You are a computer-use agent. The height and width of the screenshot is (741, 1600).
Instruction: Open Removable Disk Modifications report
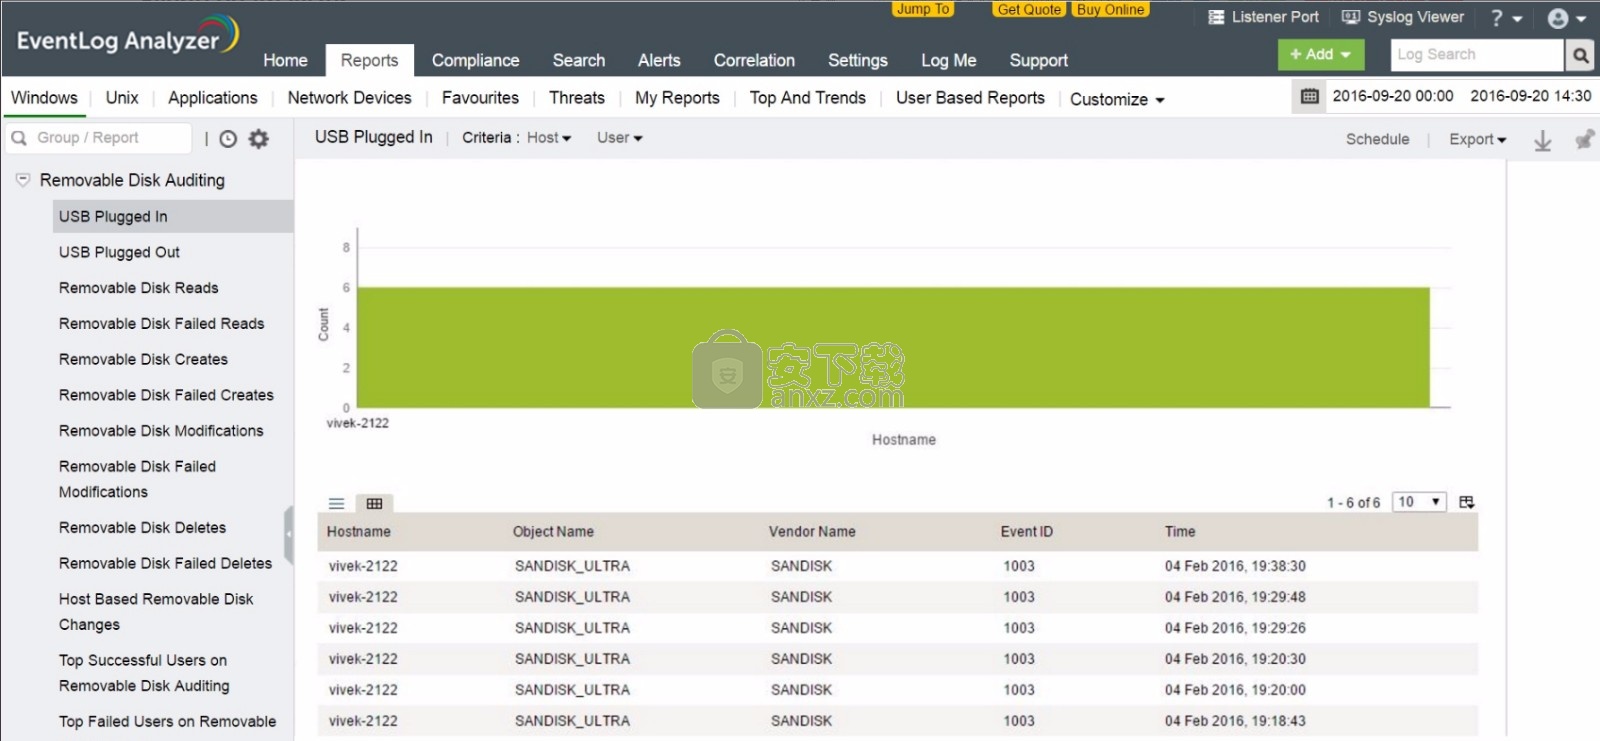point(161,431)
